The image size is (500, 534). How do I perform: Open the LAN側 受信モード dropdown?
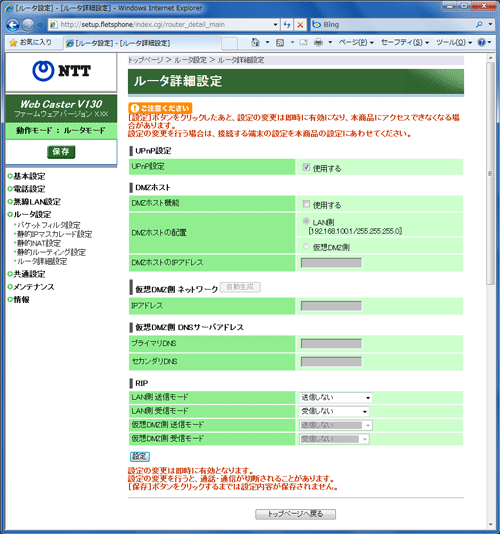(334, 411)
